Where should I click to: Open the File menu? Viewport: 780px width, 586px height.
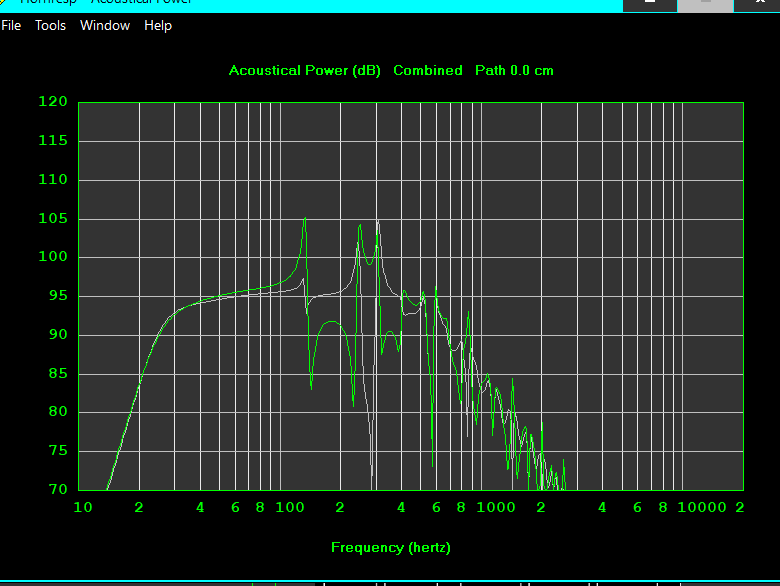click(x=11, y=25)
